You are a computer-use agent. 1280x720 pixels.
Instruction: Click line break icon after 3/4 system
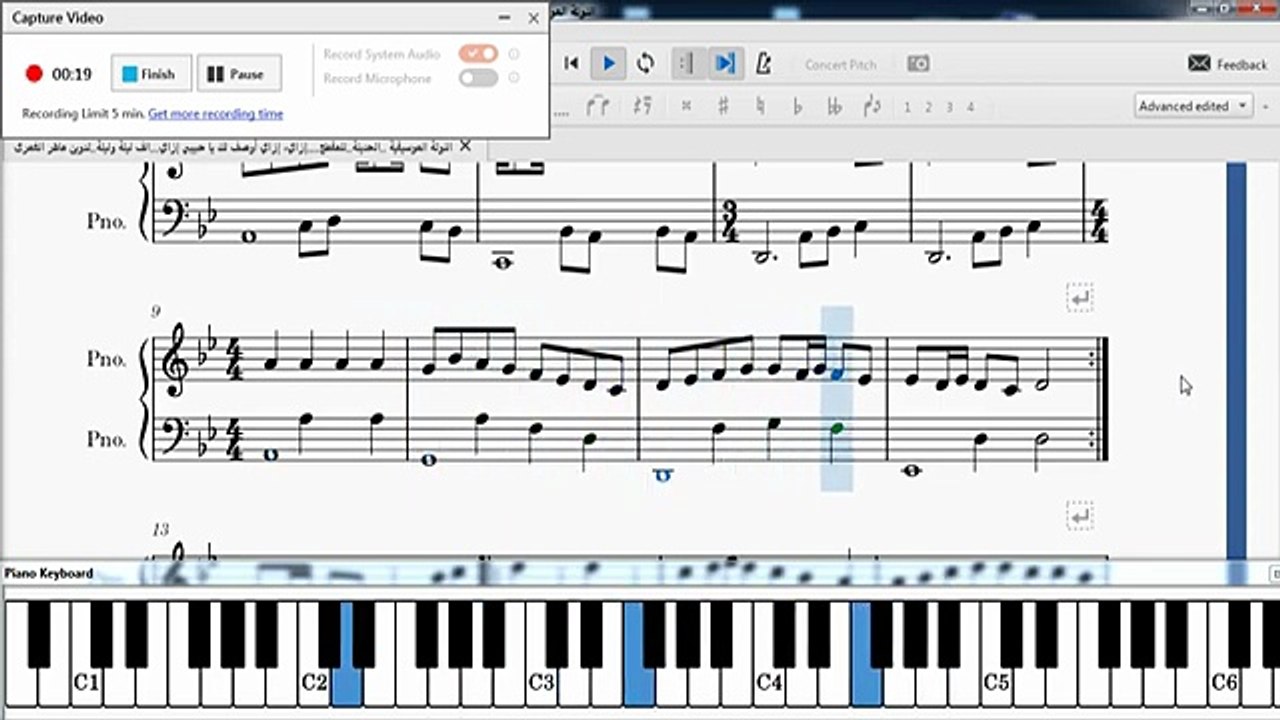[1079, 298]
